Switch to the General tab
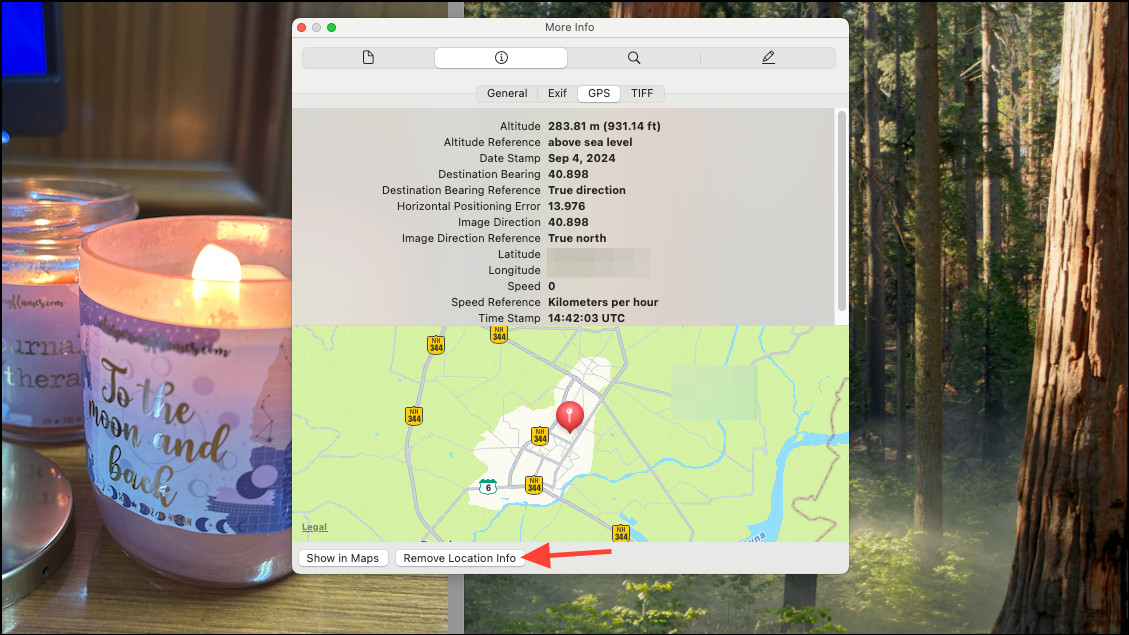The image size is (1129, 635). coord(507,93)
